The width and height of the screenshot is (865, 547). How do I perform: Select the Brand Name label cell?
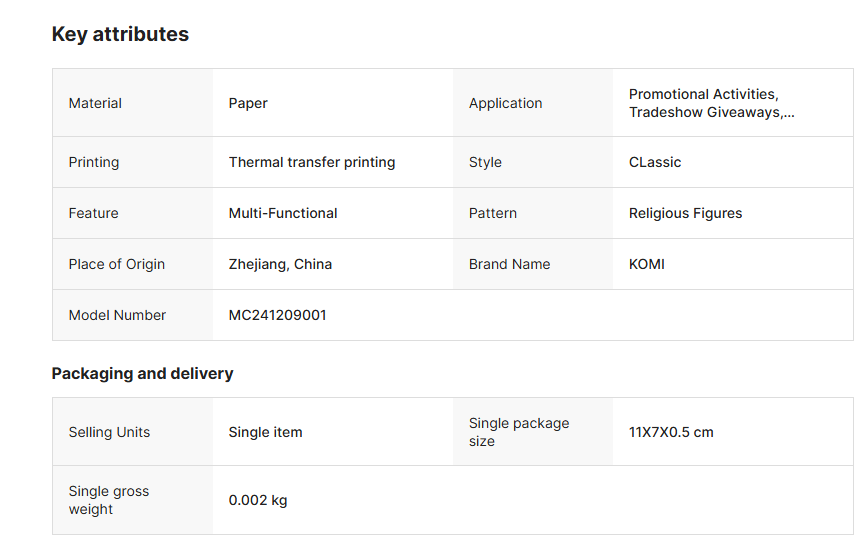click(509, 264)
